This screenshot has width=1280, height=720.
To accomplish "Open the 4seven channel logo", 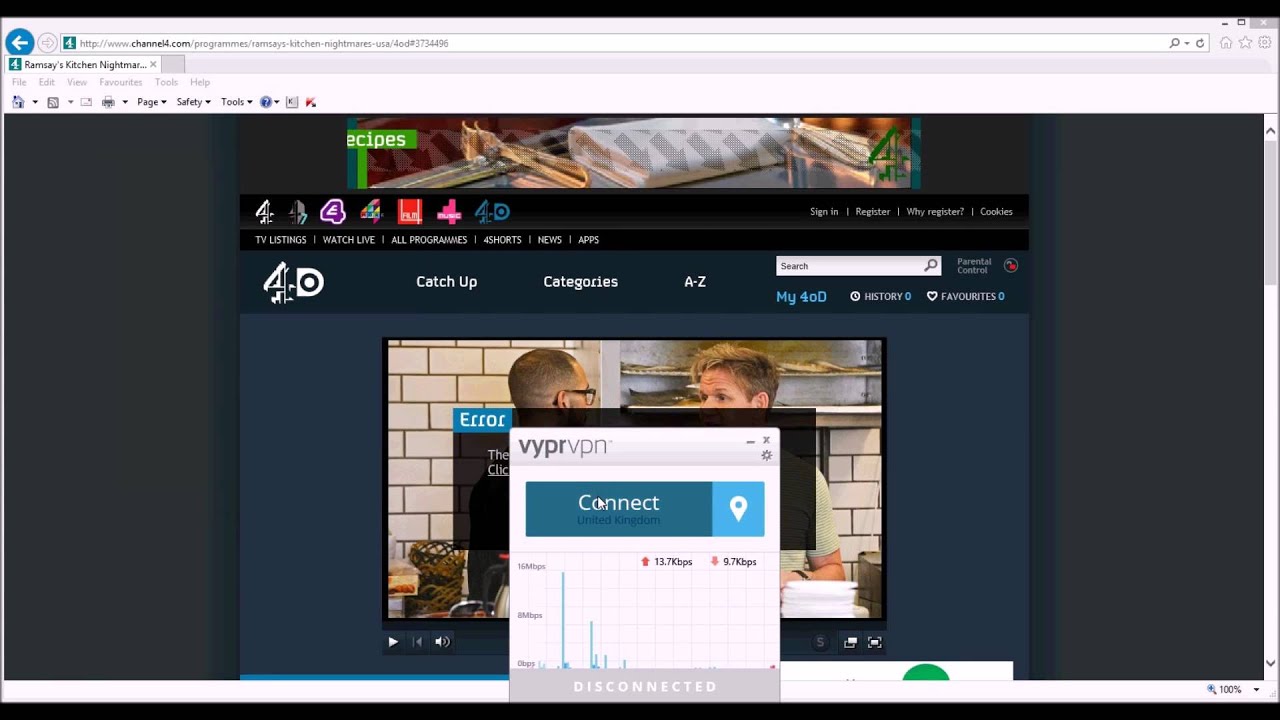I will tap(298, 211).
